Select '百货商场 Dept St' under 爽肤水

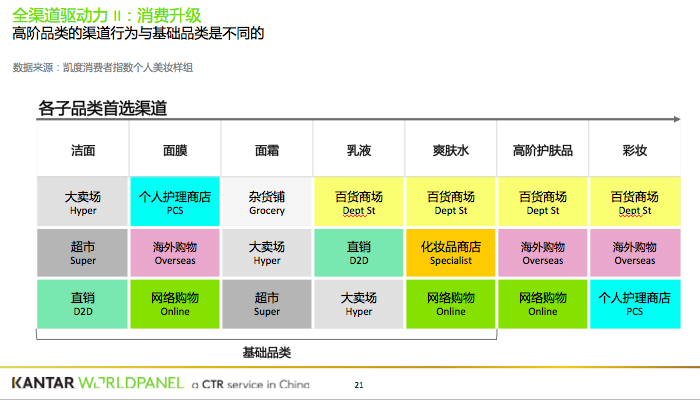[451, 202]
